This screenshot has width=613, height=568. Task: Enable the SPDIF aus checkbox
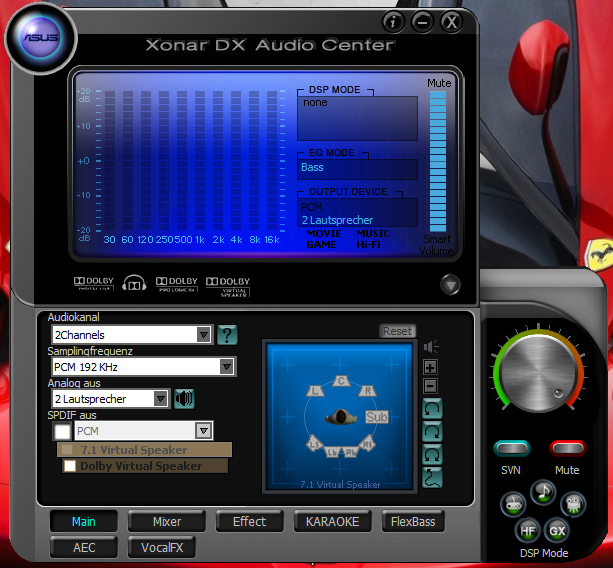click(63, 431)
